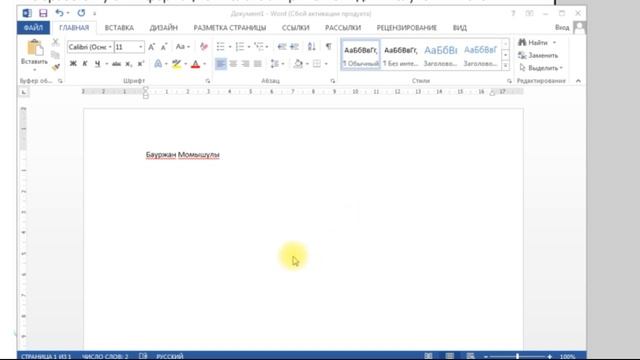Toggle underline Ч formatting
Viewport: 640px width, 360px height.
(x=97, y=64)
